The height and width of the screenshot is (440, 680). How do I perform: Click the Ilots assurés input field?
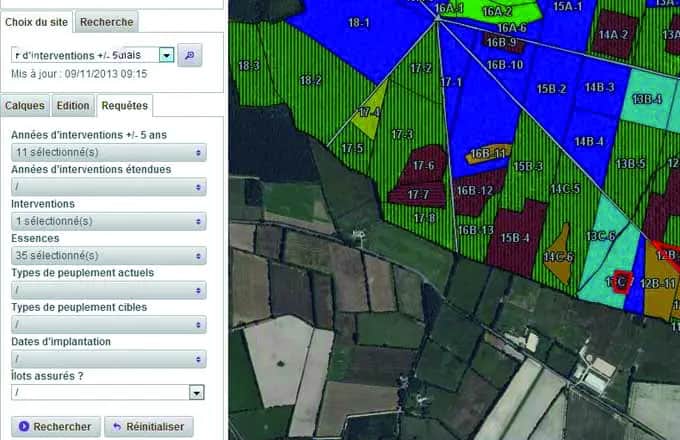coord(100,392)
